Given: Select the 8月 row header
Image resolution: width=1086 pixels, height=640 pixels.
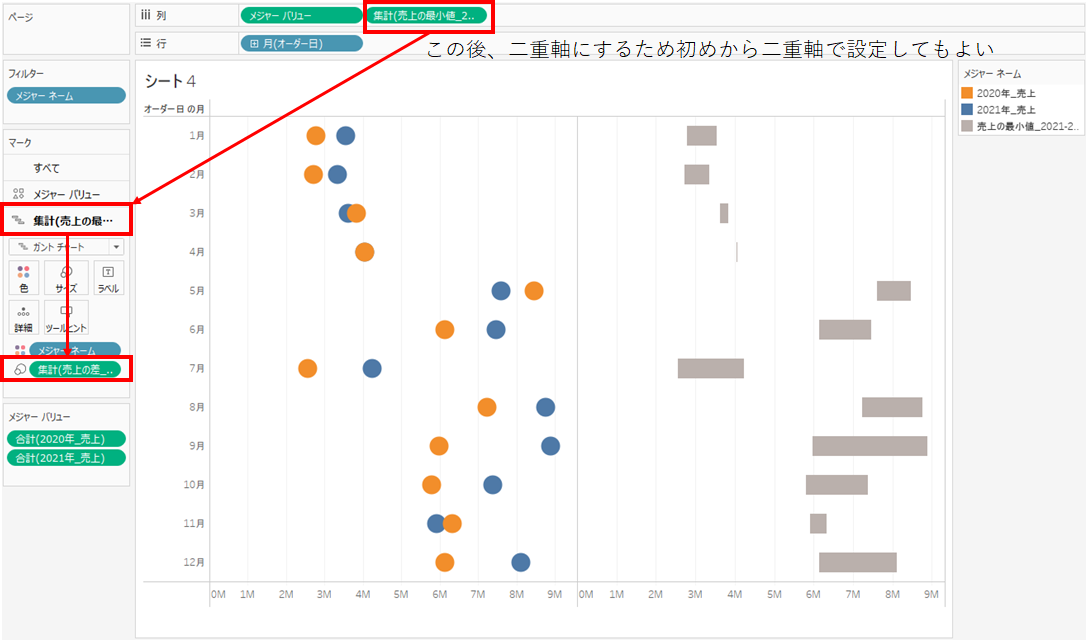Looking at the screenshot, I should point(197,407).
